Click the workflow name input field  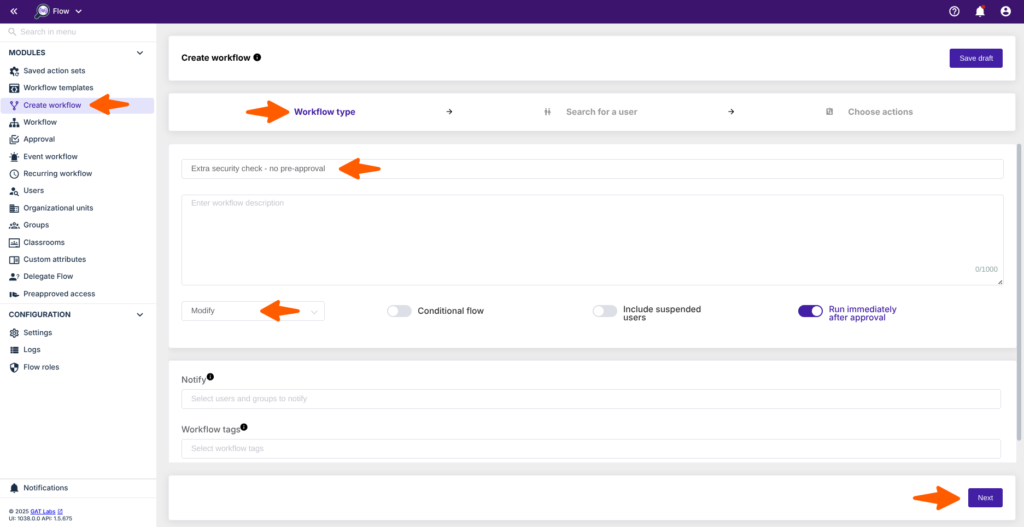(592, 168)
